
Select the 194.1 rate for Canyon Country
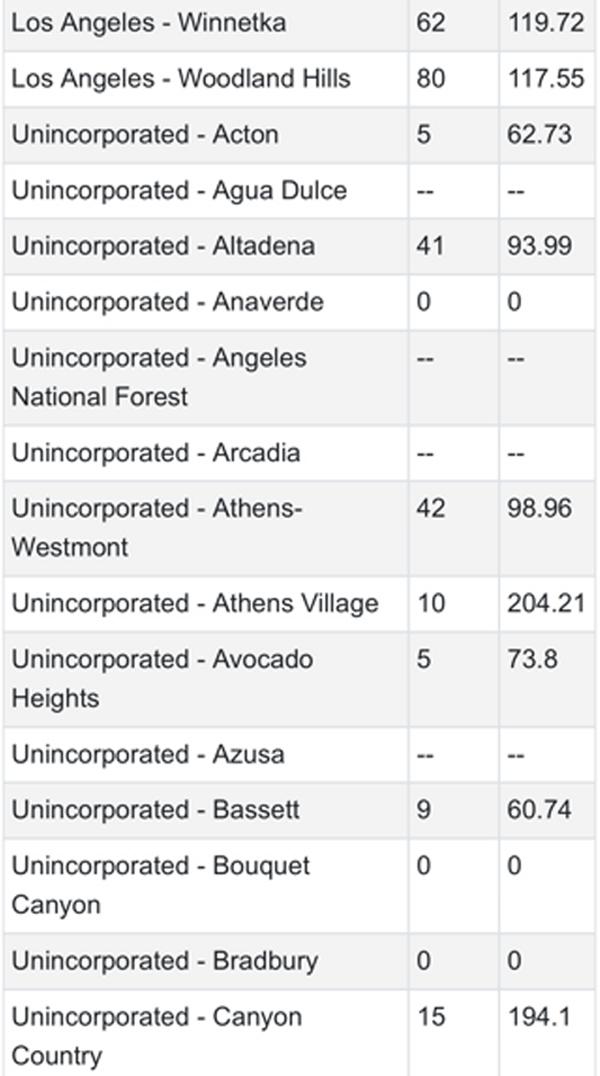pos(539,1016)
